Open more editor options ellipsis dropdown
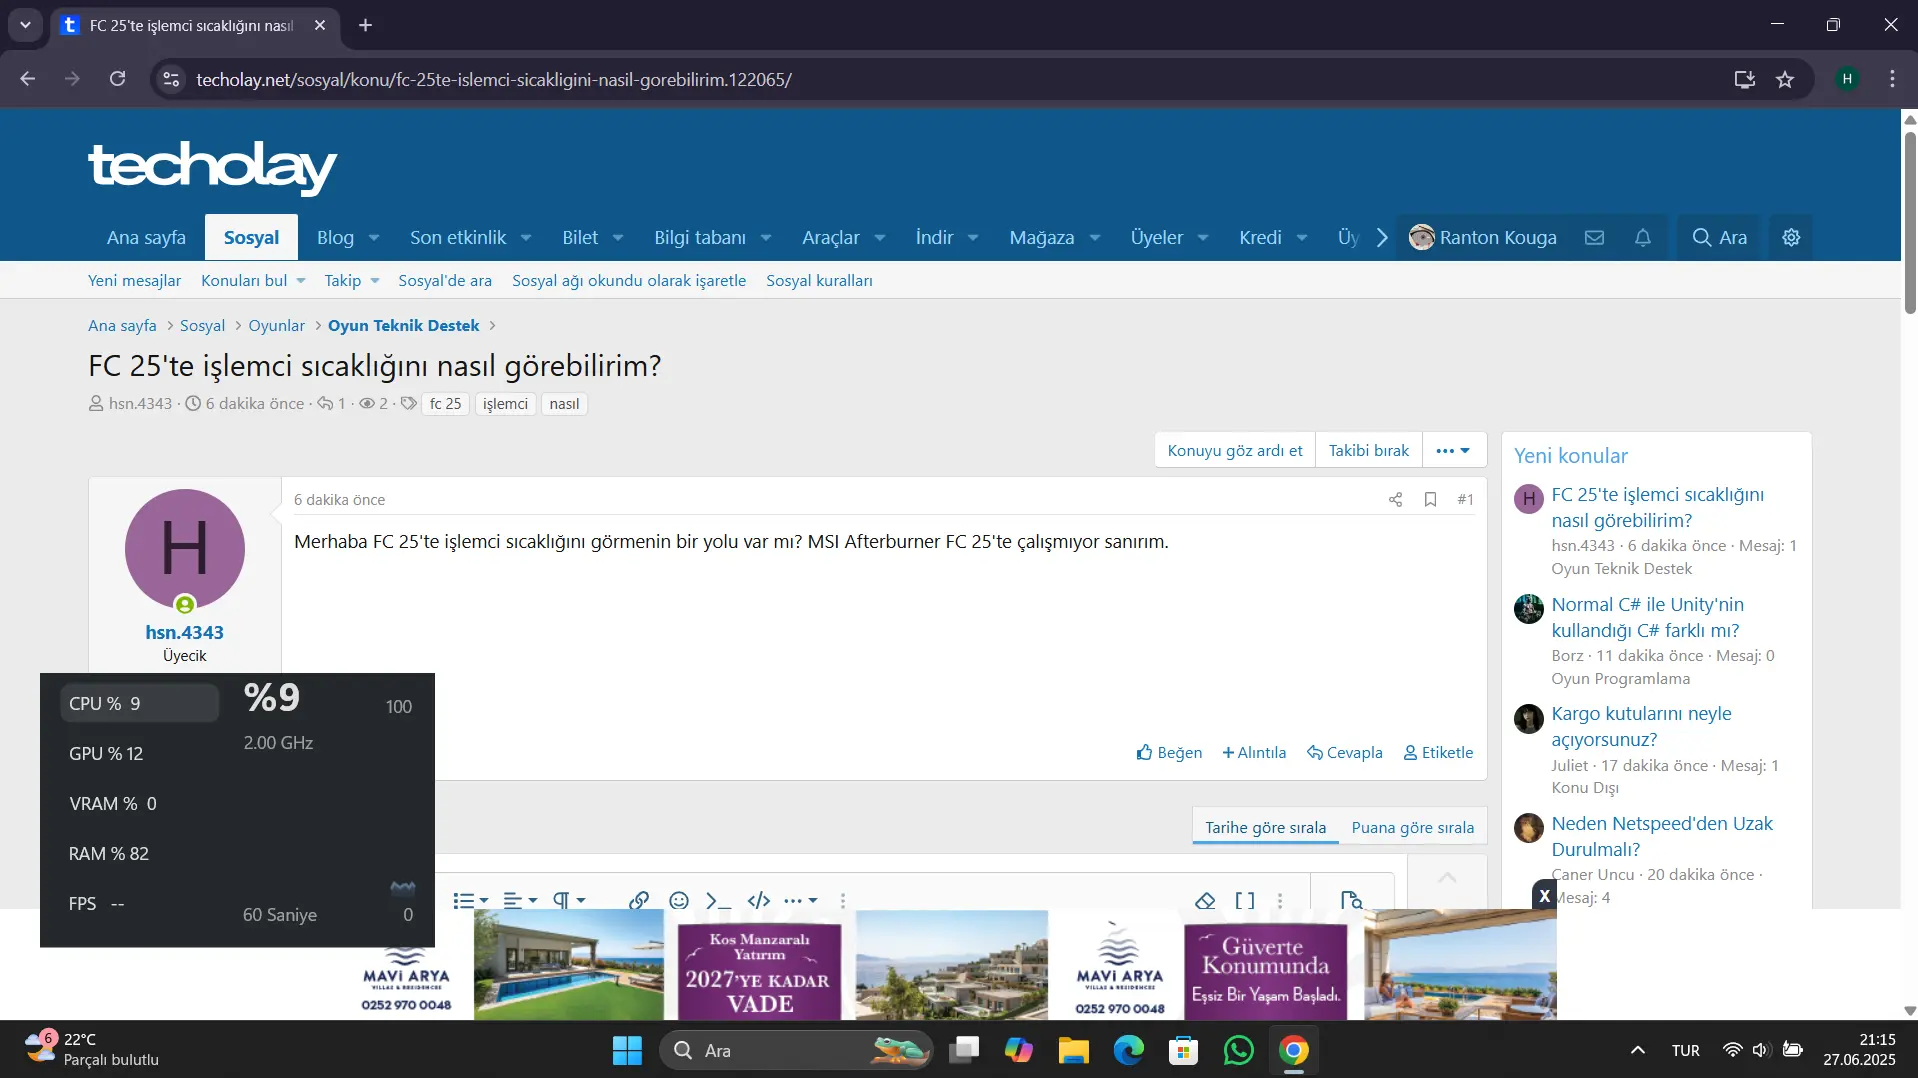Screen dimensions: 1918x1078 point(801,900)
